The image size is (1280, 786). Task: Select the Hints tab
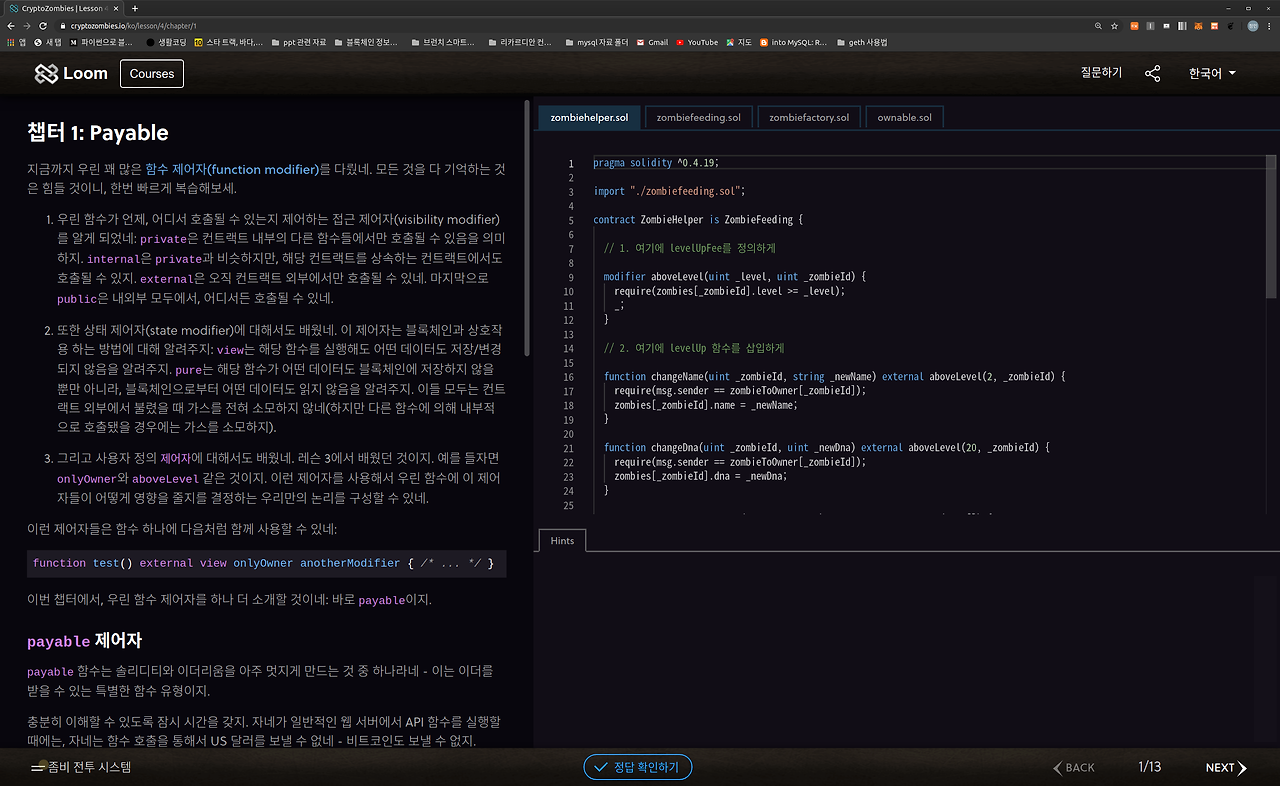click(x=562, y=540)
